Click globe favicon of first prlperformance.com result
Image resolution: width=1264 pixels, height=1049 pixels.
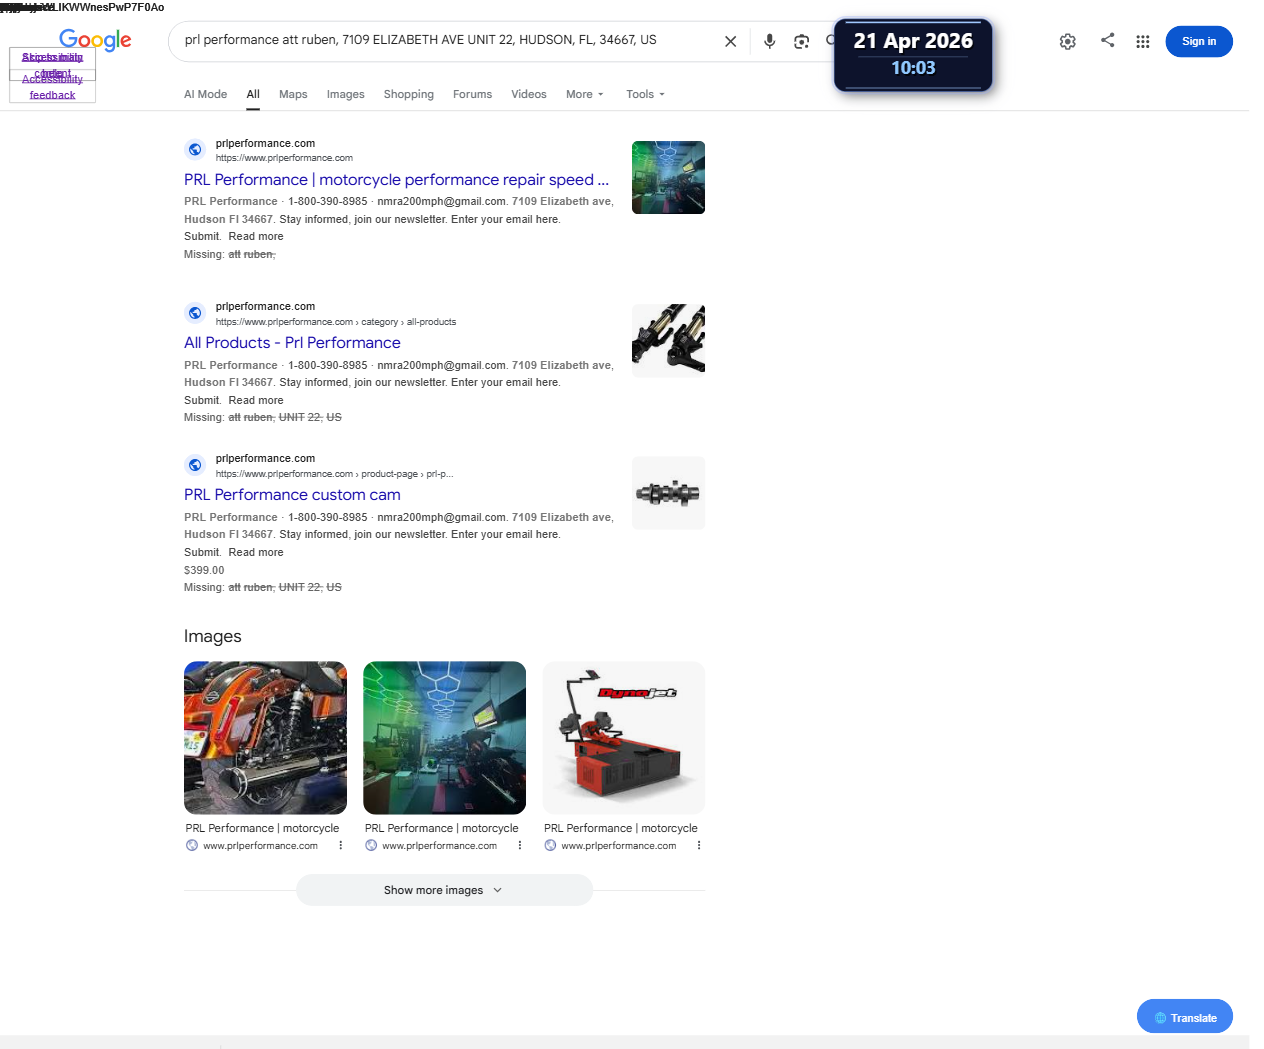(195, 150)
